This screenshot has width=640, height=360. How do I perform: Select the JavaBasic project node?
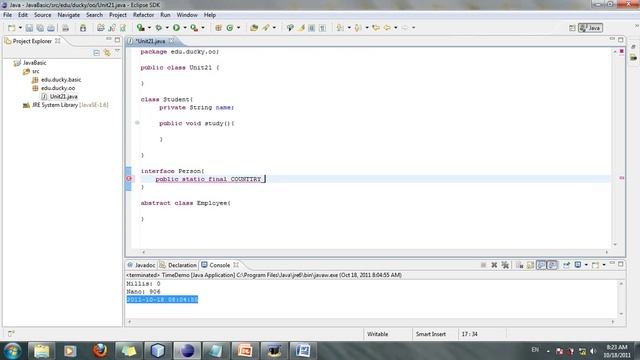tap(30, 63)
